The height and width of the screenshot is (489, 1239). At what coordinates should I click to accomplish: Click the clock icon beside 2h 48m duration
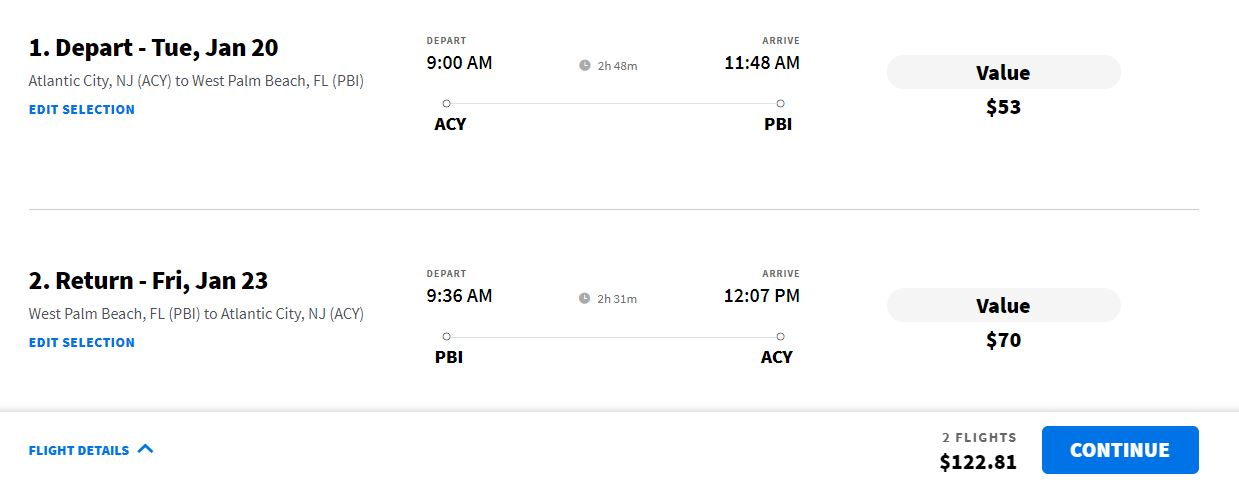[x=584, y=66]
